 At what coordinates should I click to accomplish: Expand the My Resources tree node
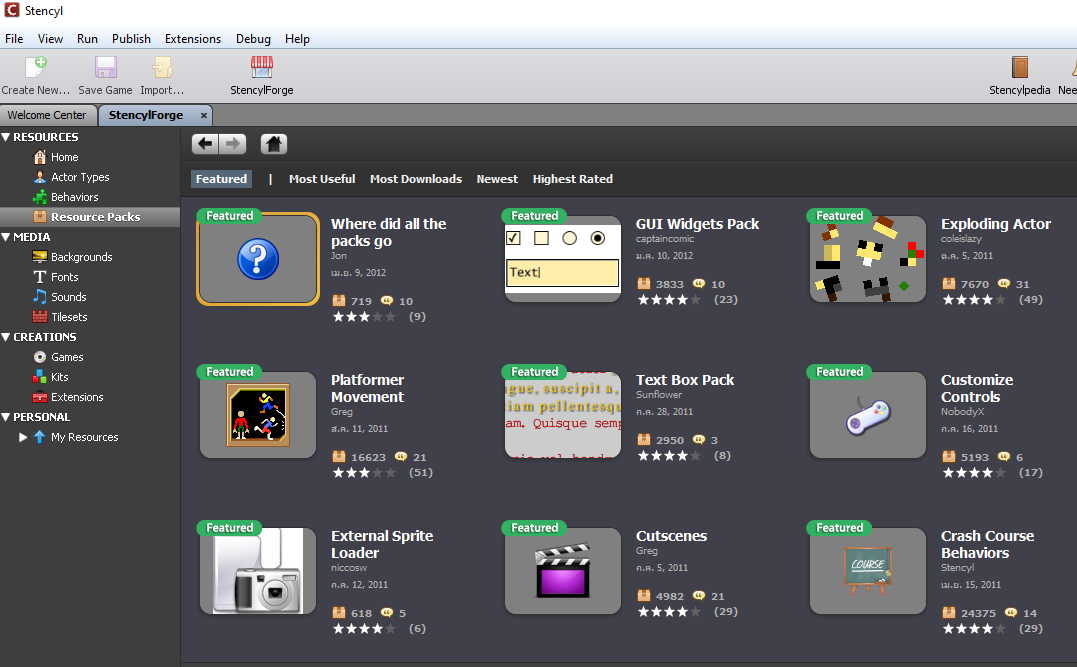pyautogui.click(x=23, y=437)
